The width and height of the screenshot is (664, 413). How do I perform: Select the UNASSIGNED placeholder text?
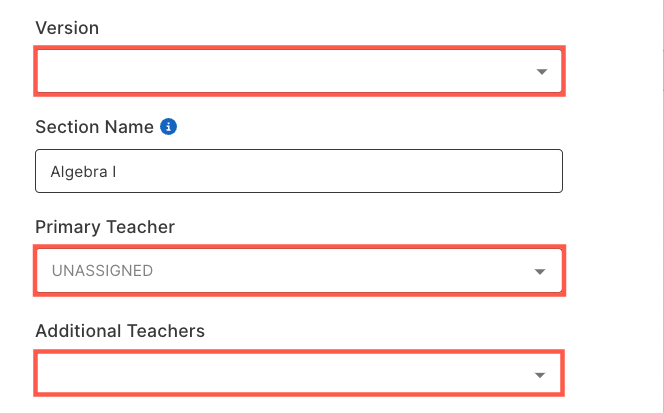tap(102, 271)
